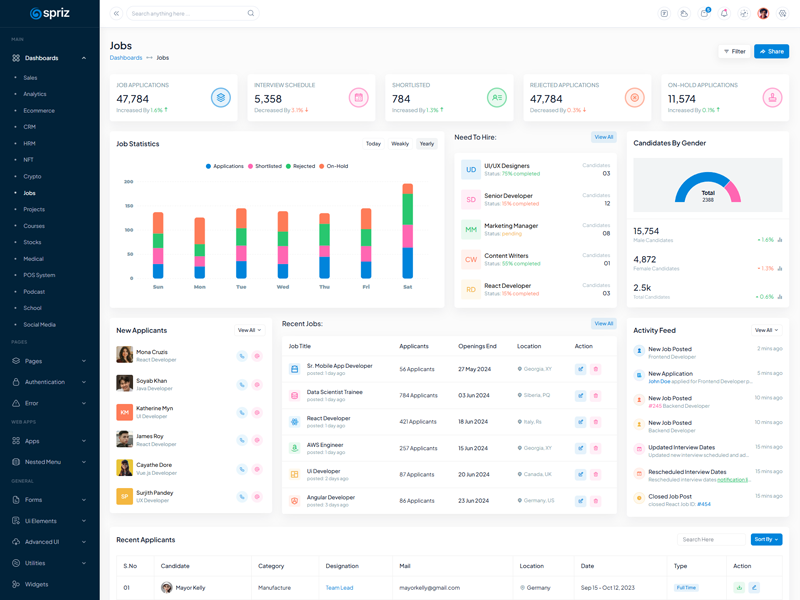800x600 pixels.
Task: Open the user profile avatar
Action: 763,14
